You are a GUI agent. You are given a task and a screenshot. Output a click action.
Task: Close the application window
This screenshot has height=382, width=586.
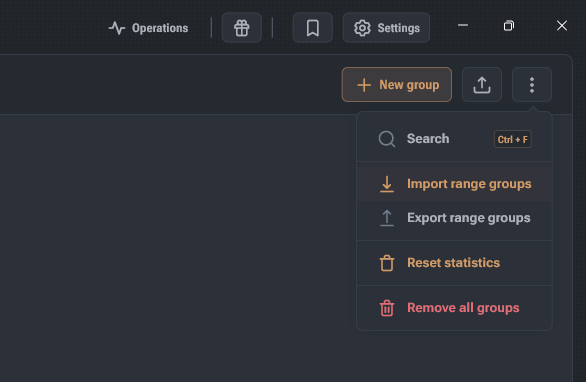point(562,26)
